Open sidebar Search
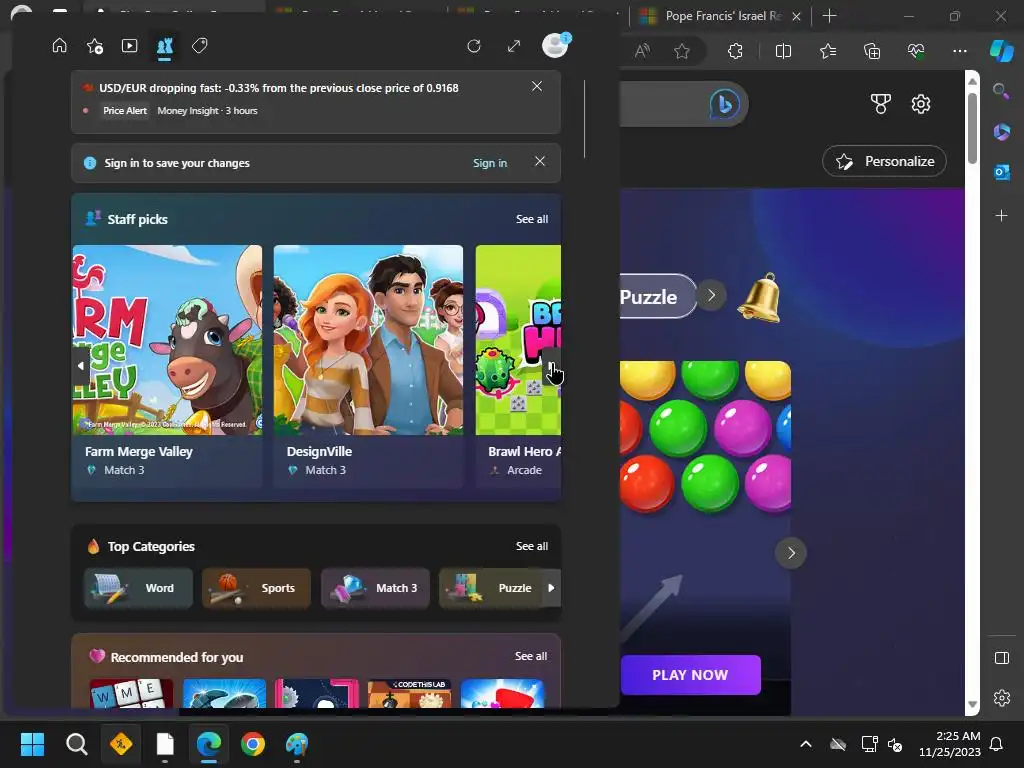1024x768 pixels. (1001, 91)
